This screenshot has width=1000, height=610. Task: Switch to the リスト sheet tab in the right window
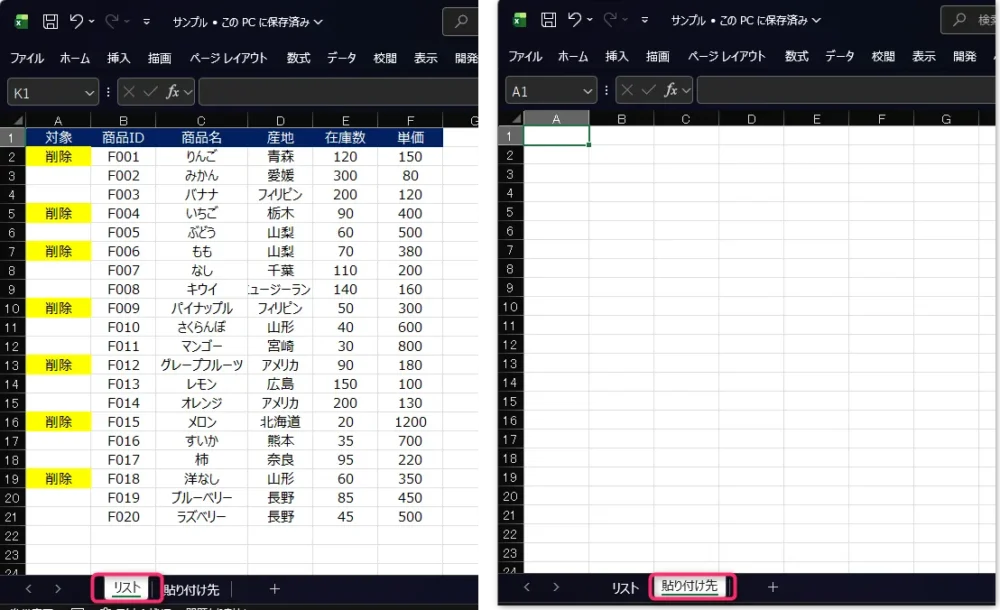625,588
